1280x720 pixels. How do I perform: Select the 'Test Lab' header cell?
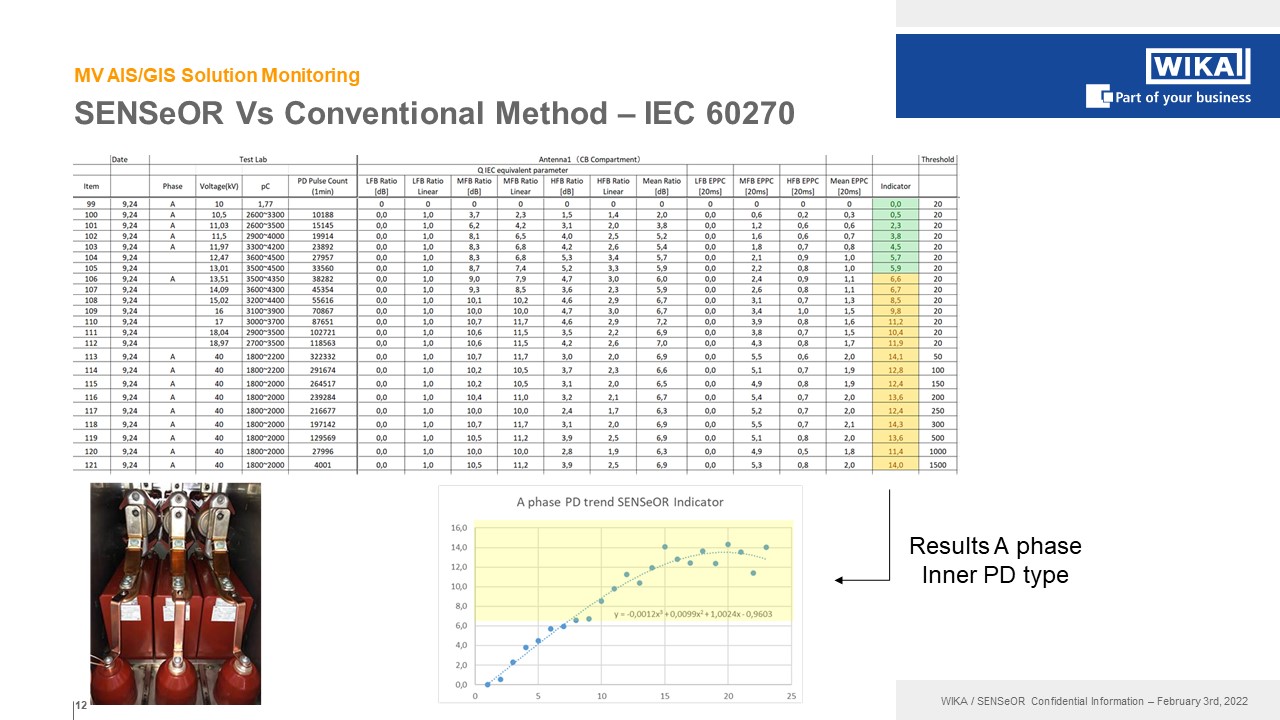click(253, 159)
